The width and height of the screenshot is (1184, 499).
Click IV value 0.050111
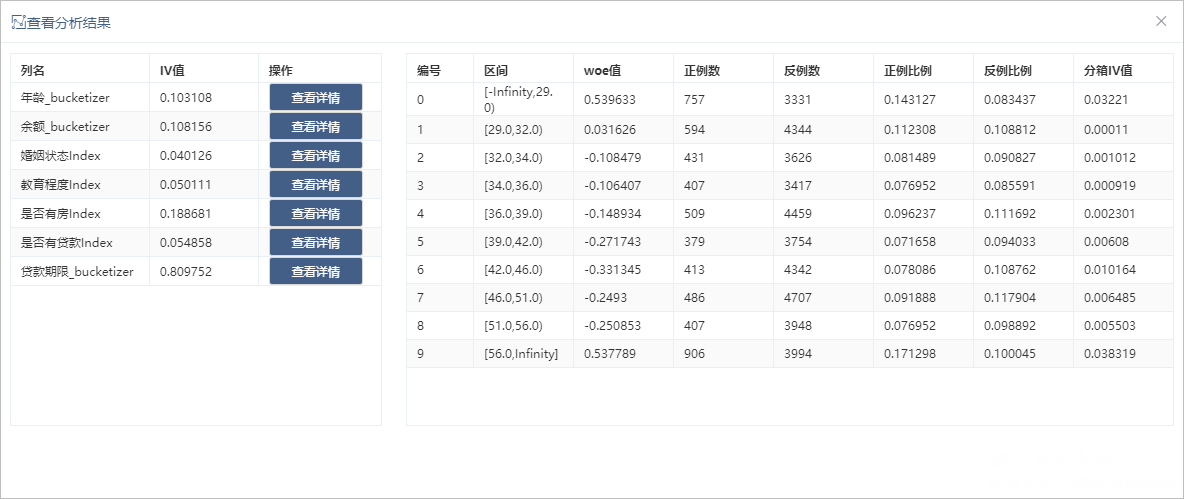point(186,184)
